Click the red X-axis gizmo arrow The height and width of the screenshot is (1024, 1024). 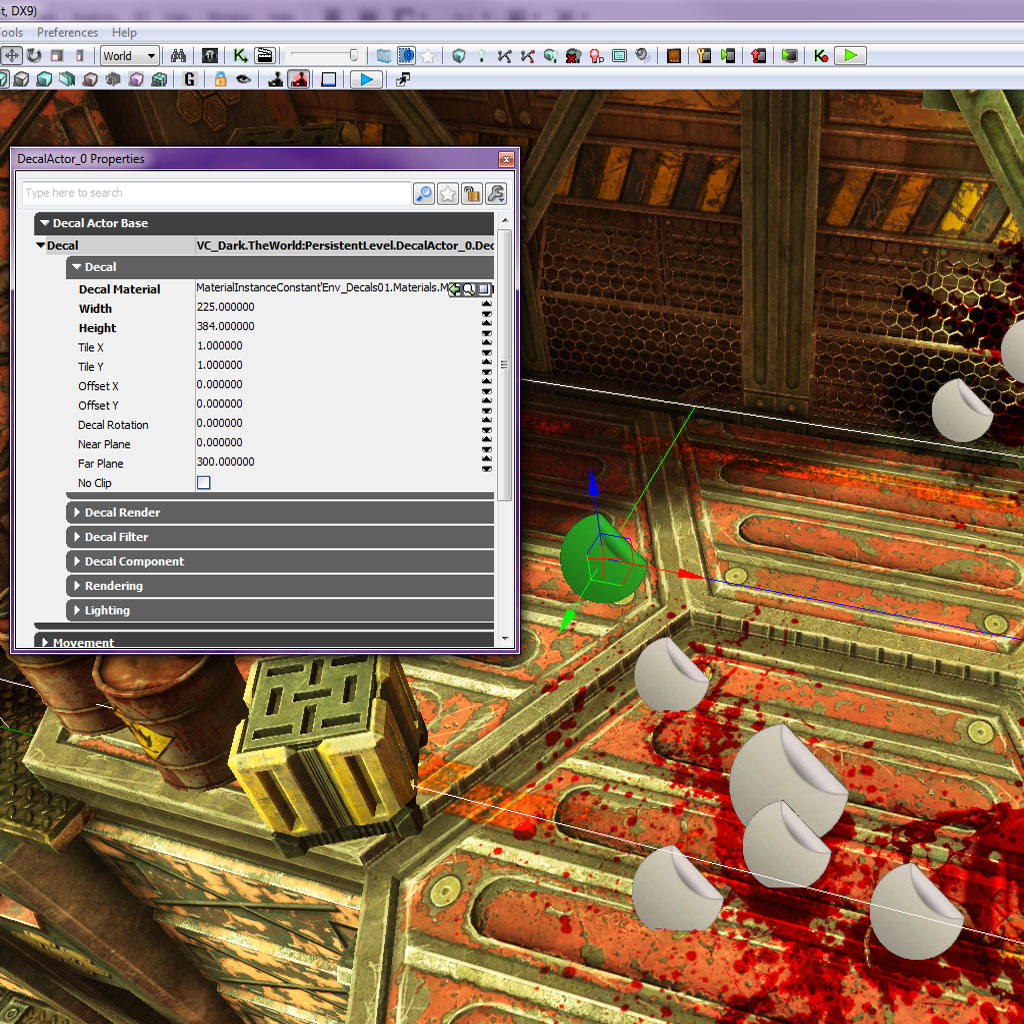click(690, 575)
